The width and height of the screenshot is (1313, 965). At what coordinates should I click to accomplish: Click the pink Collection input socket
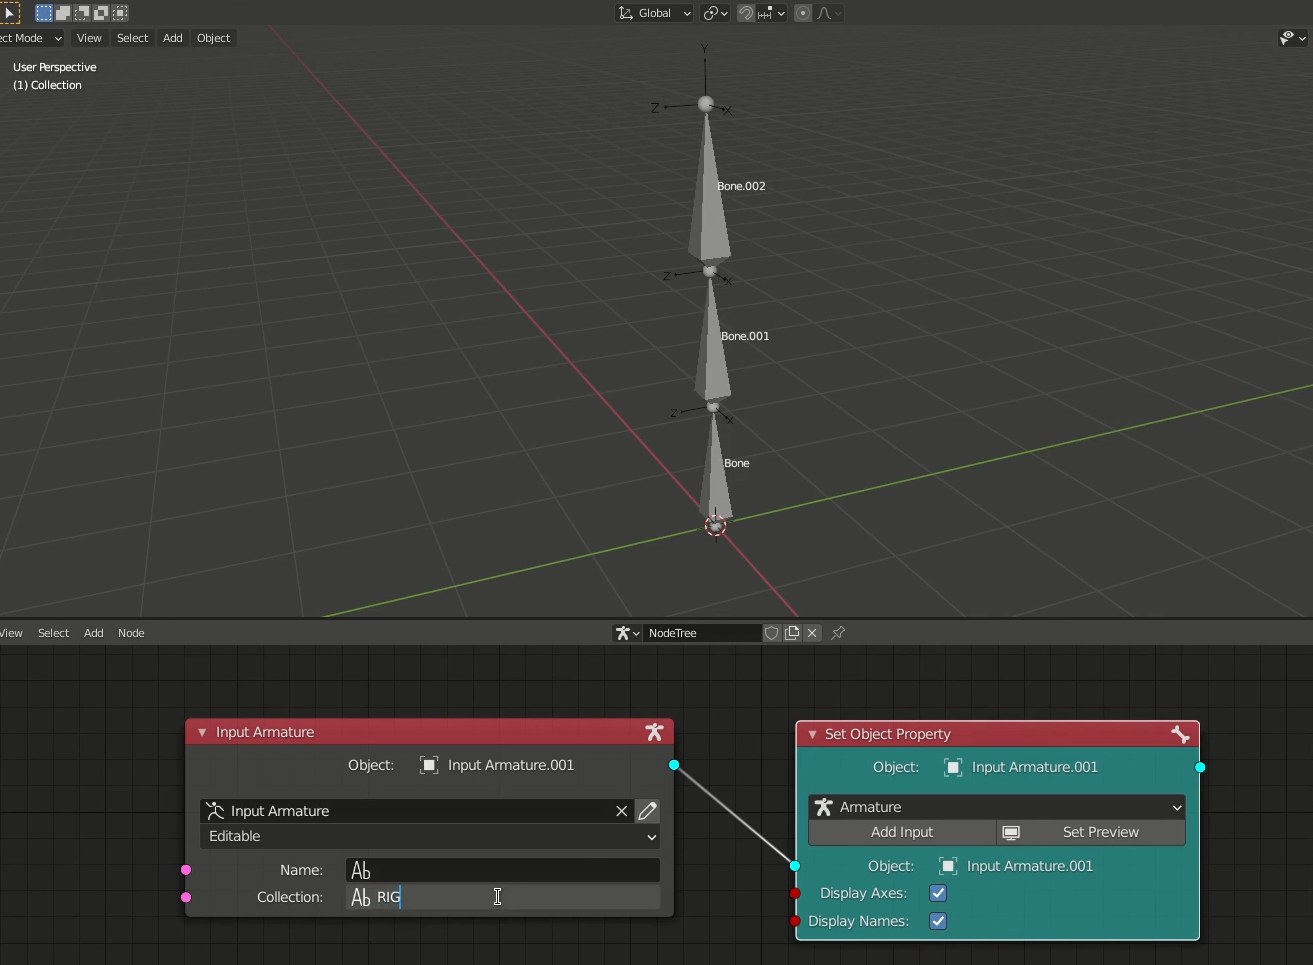[186, 897]
